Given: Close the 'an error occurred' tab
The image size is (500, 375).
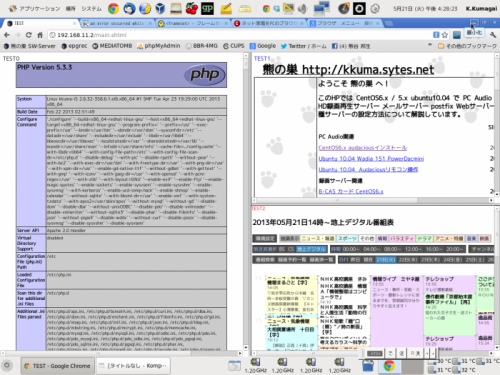Looking at the screenshot, I should point(150,23).
